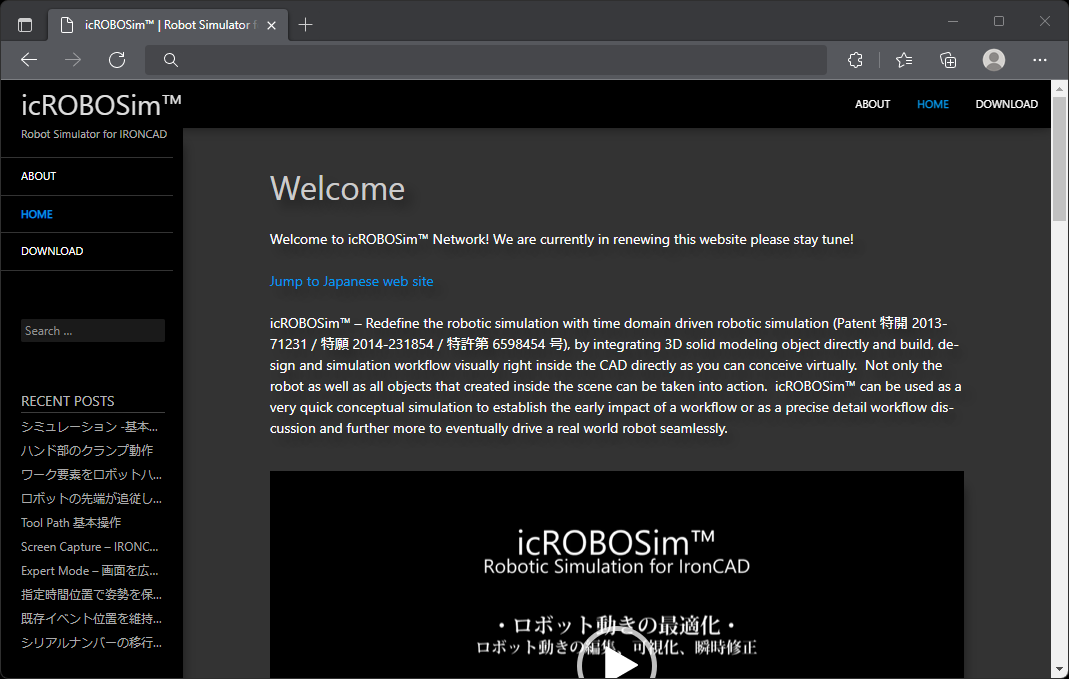Open the browser Extensions icon
Image resolution: width=1069 pixels, height=679 pixels.
[x=855, y=60]
